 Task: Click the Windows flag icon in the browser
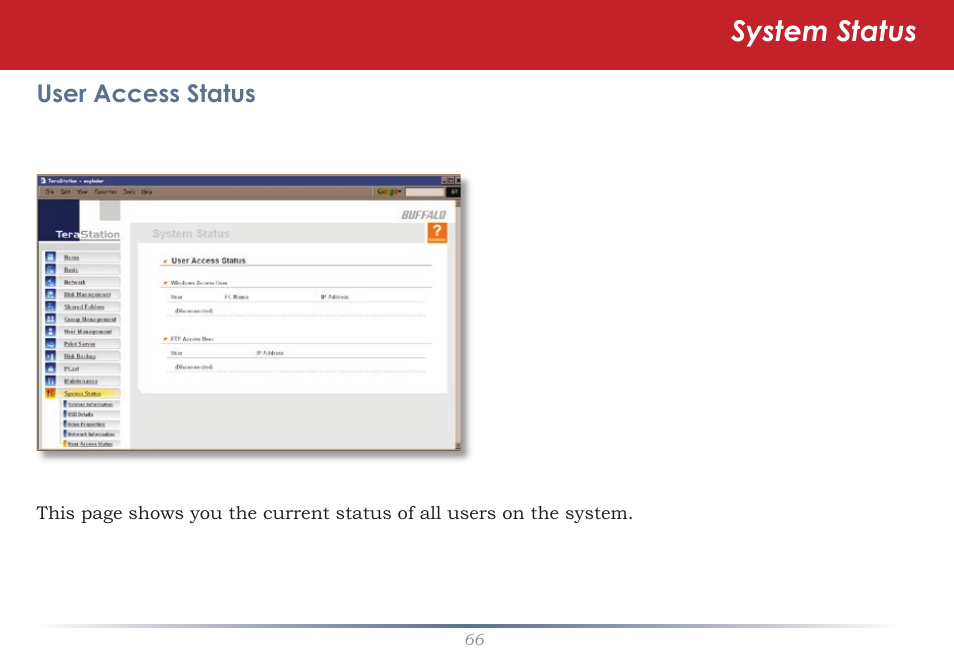coord(454,192)
